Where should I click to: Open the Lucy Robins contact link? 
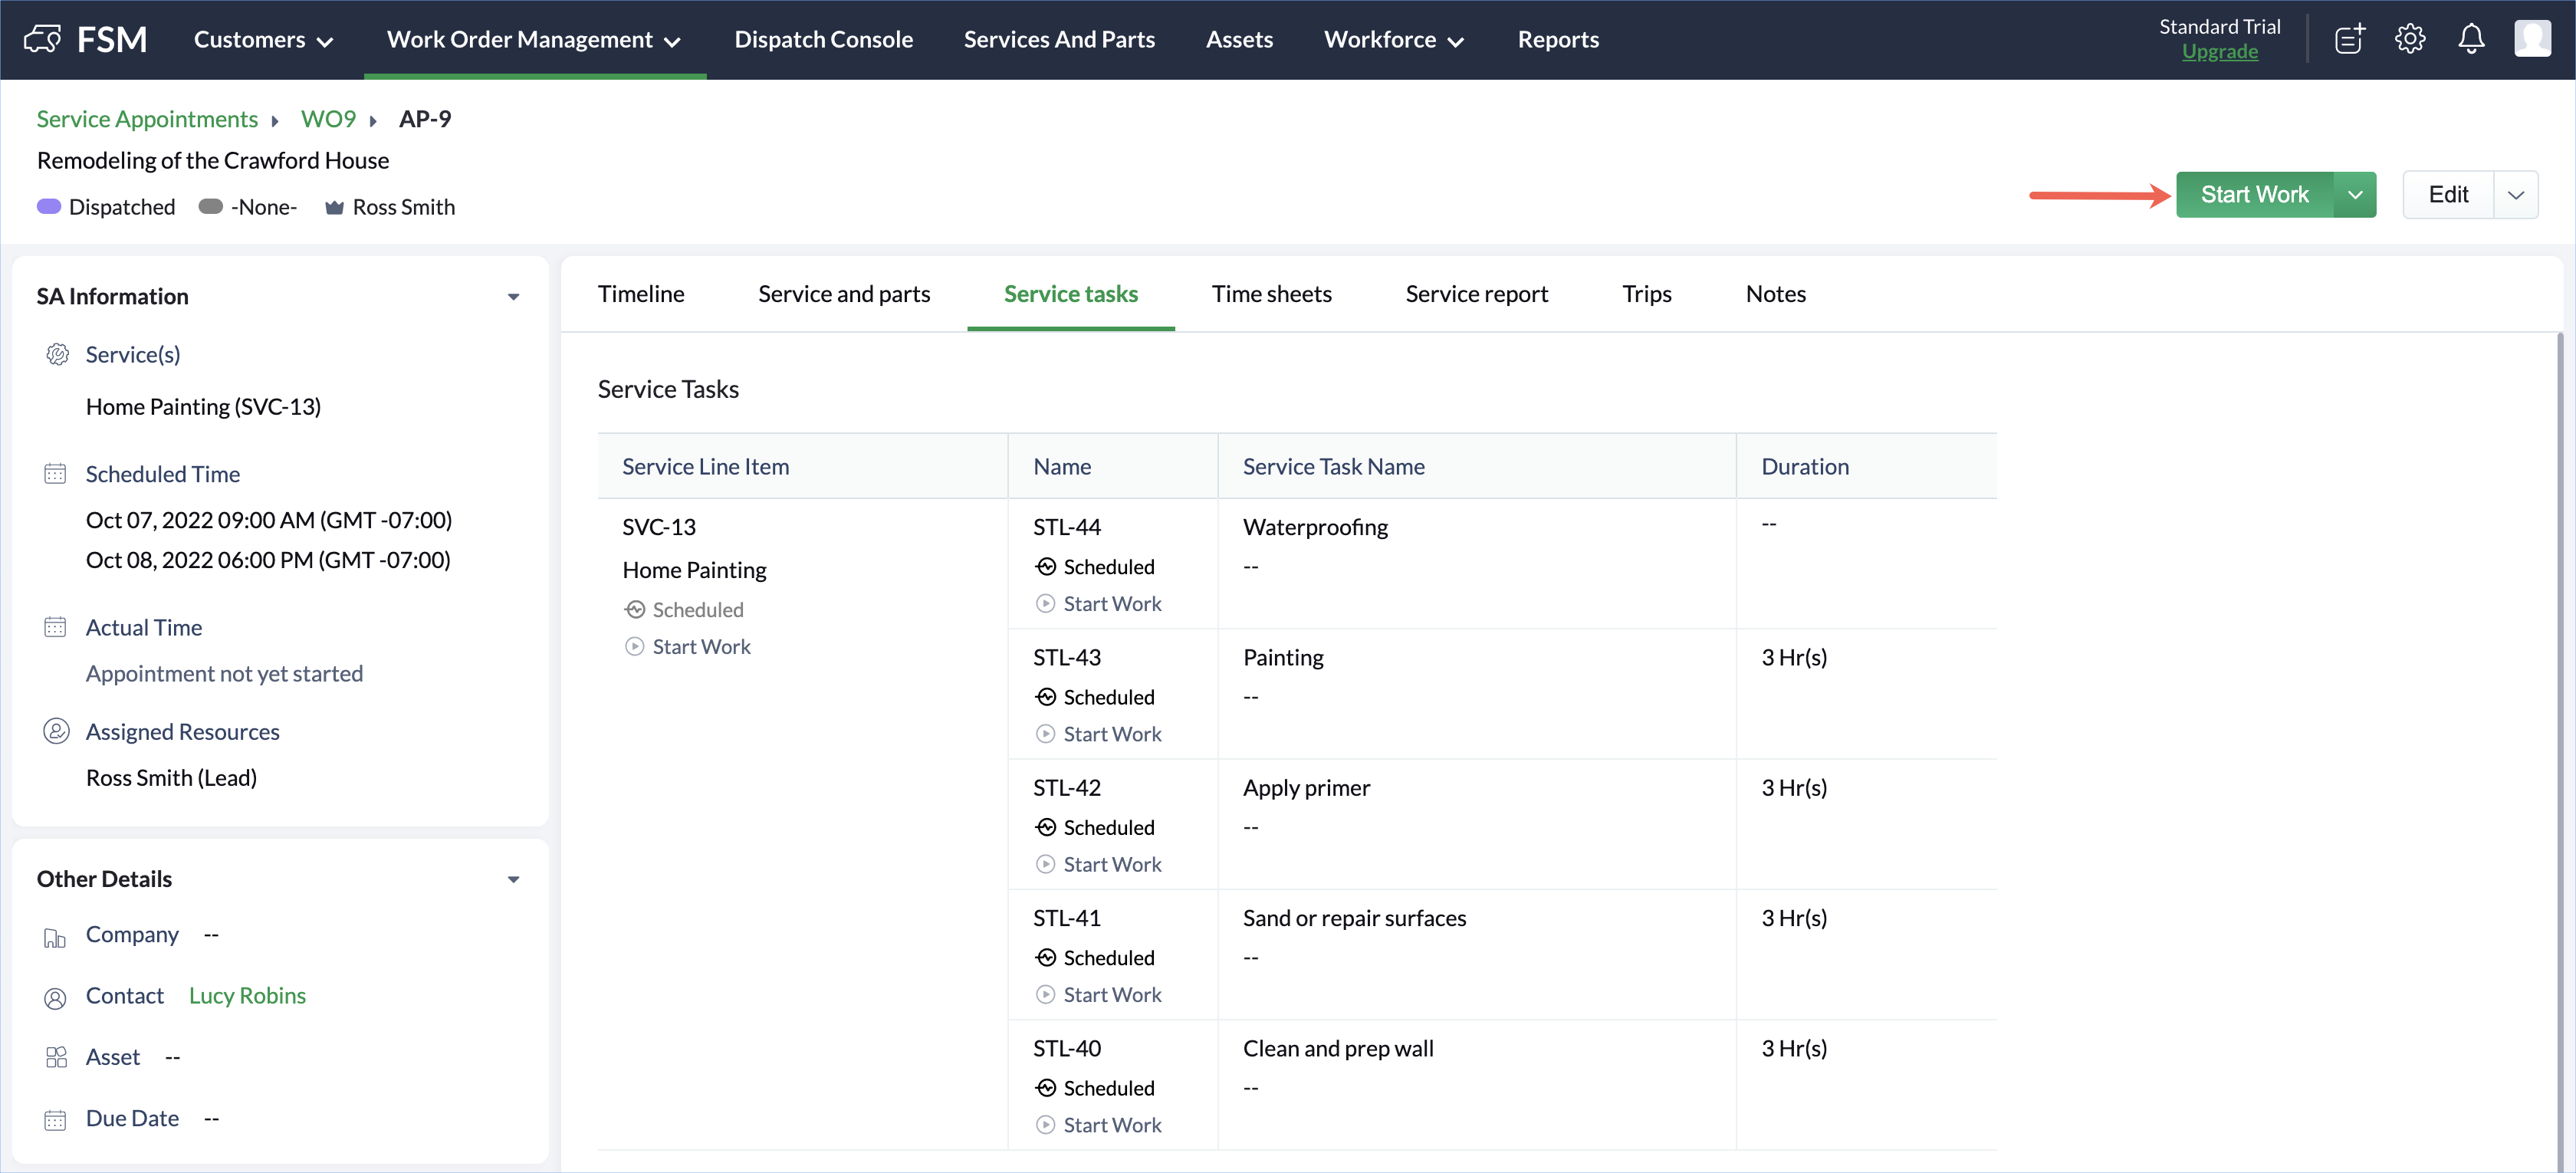point(247,996)
